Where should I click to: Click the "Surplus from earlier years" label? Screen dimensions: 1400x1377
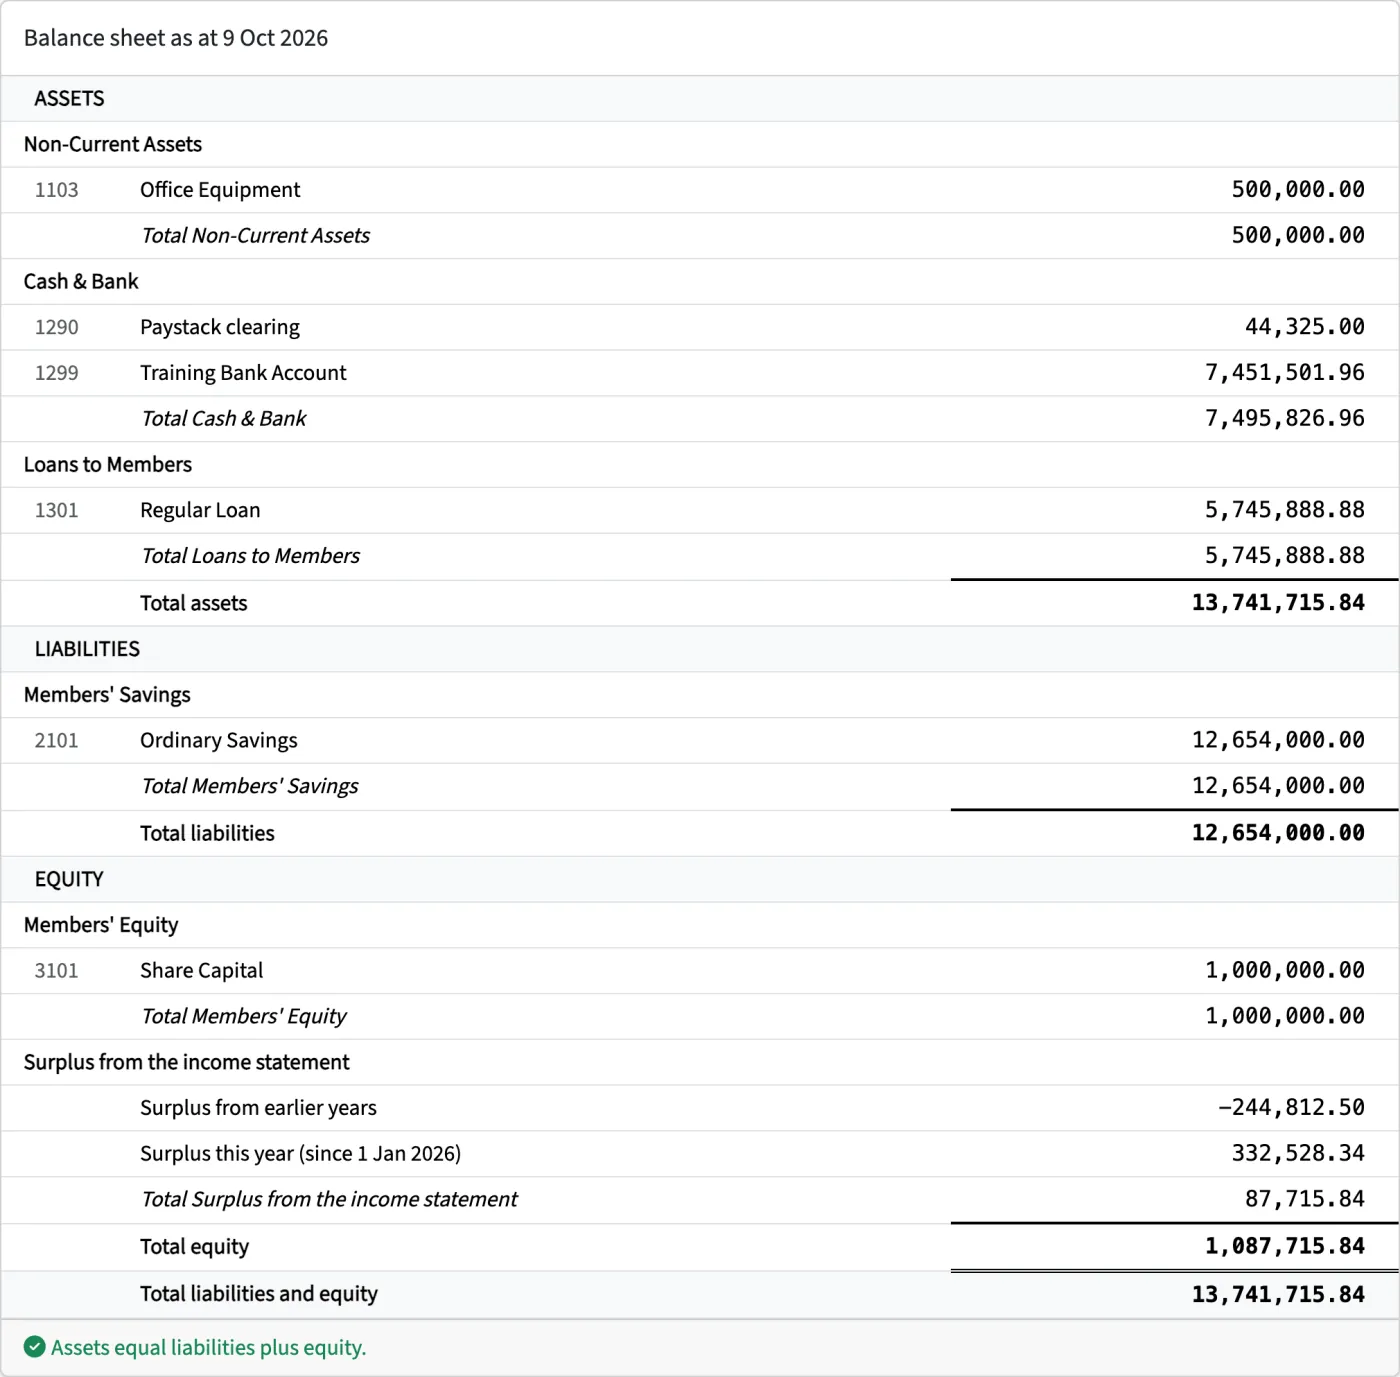pyautogui.click(x=258, y=1107)
